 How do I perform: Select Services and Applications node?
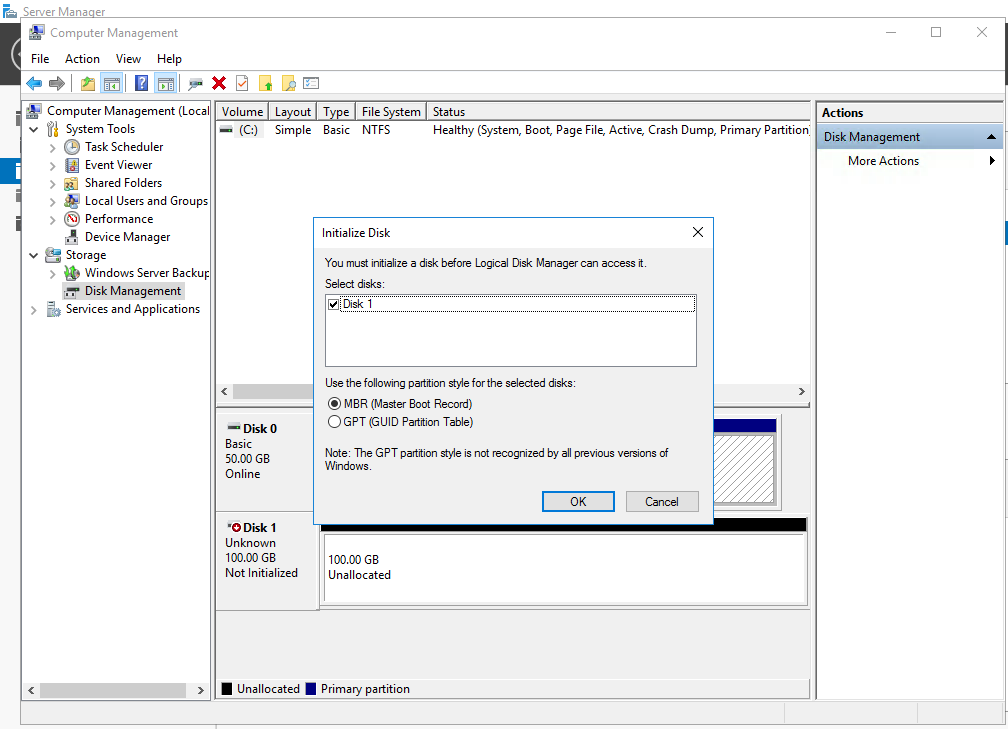pos(132,309)
